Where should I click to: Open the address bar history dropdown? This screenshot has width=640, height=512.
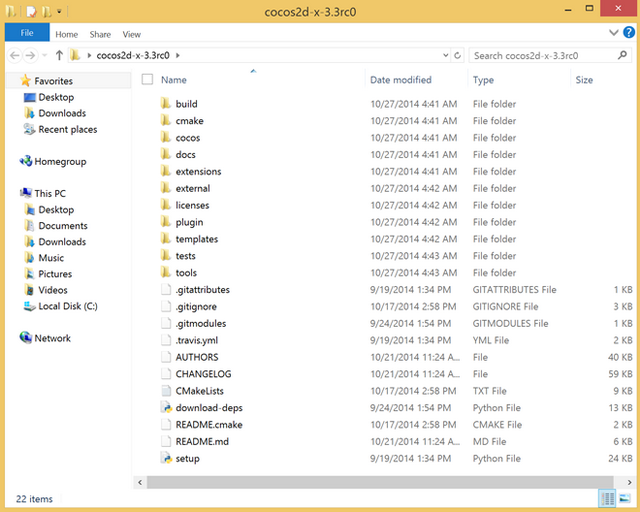tap(446, 55)
